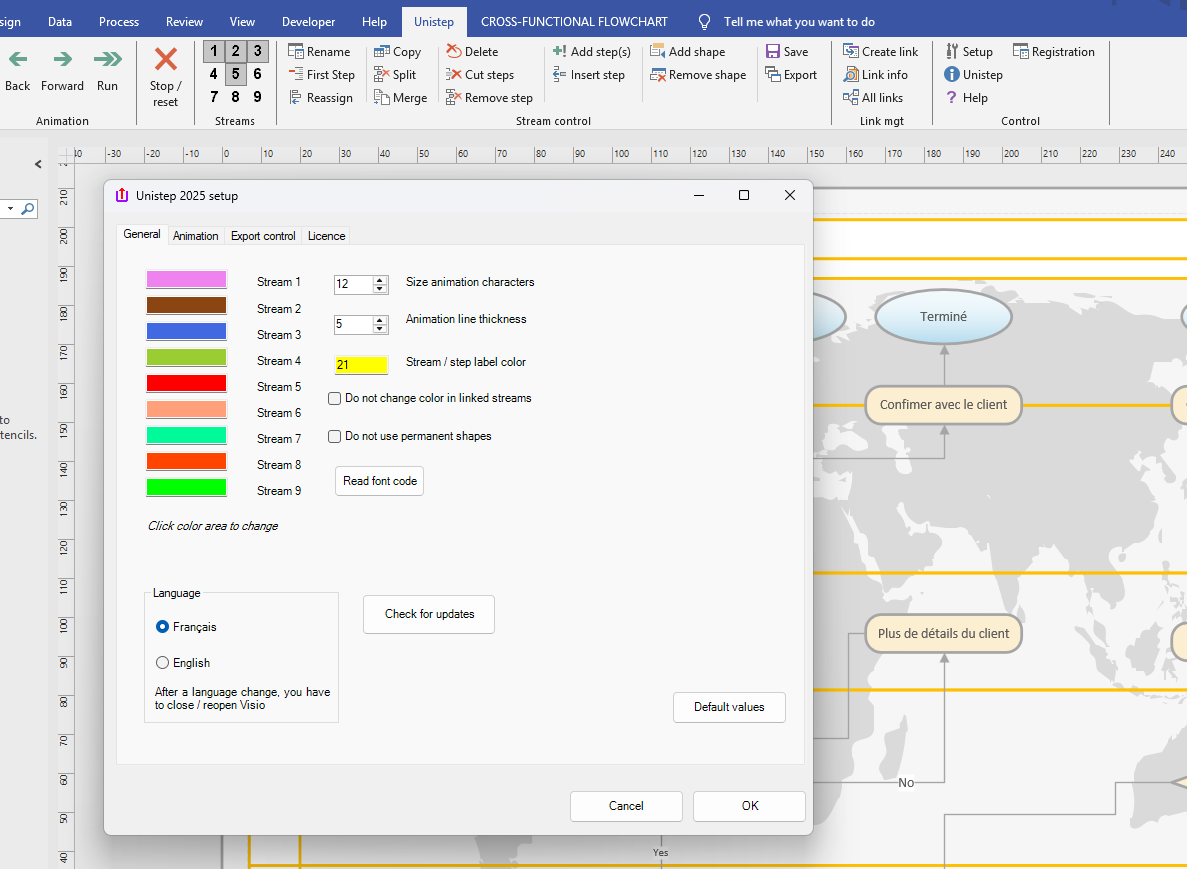Collapse the left panel with chevron arrow
This screenshot has height=869, width=1187.
click(x=38, y=164)
